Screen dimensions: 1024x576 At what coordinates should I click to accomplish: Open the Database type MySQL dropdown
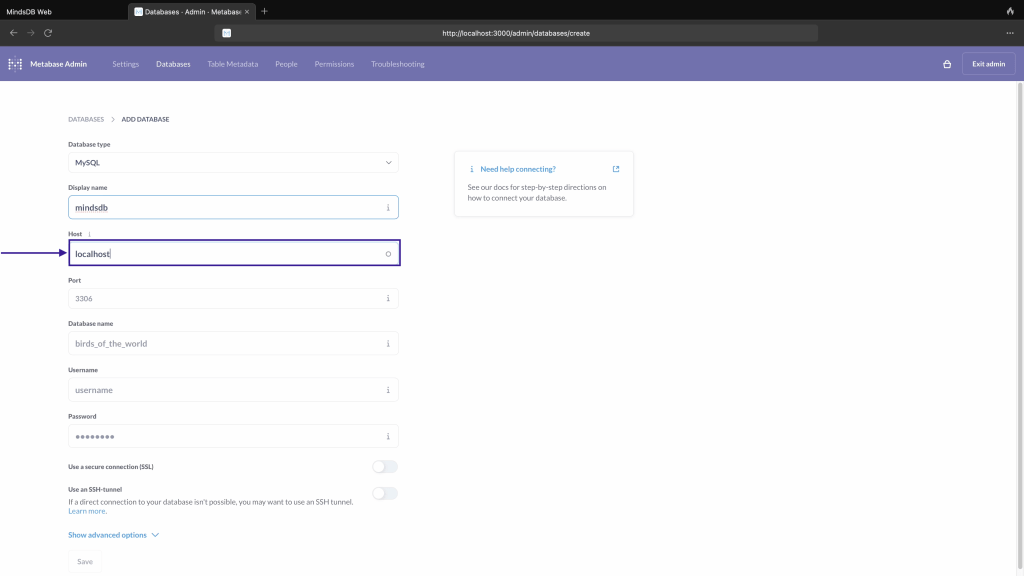(233, 162)
